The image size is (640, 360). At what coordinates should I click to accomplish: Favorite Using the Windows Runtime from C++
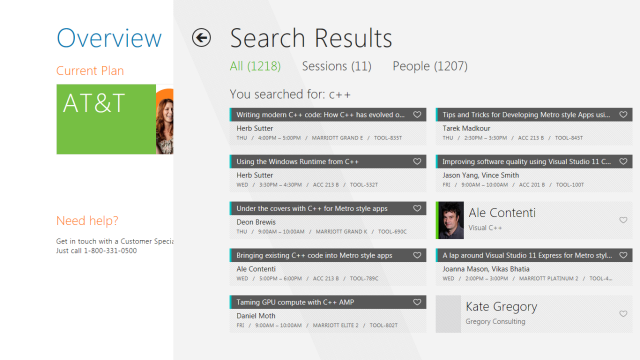[x=417, y=162]
